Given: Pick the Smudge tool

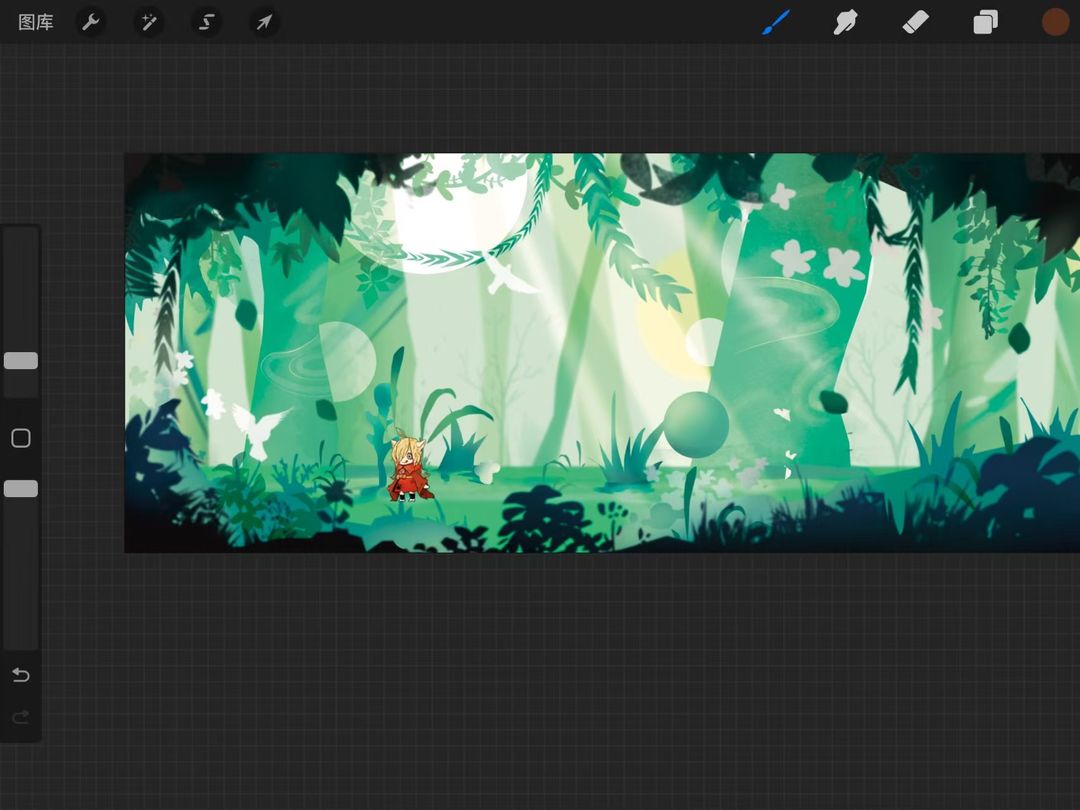Looking at the screenshot, I should click(846, 22).
